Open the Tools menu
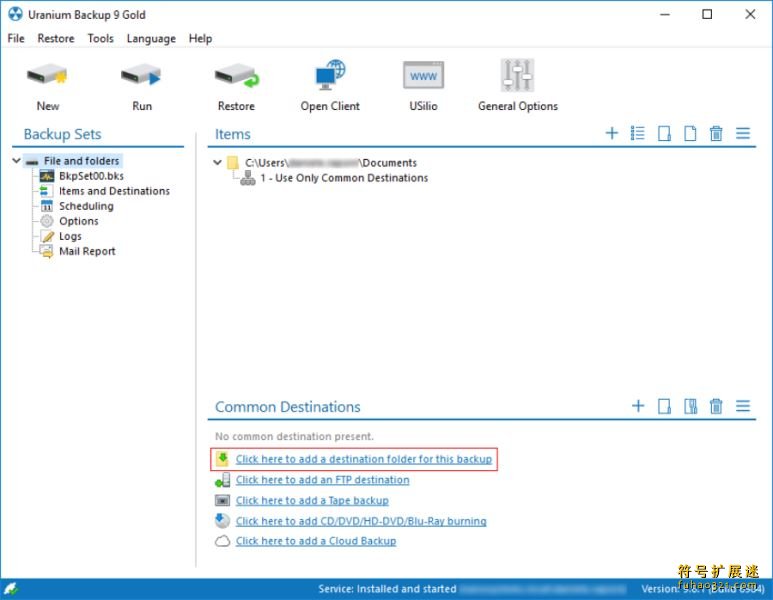The height and width of the screenshot is (600, 773). 101,38
